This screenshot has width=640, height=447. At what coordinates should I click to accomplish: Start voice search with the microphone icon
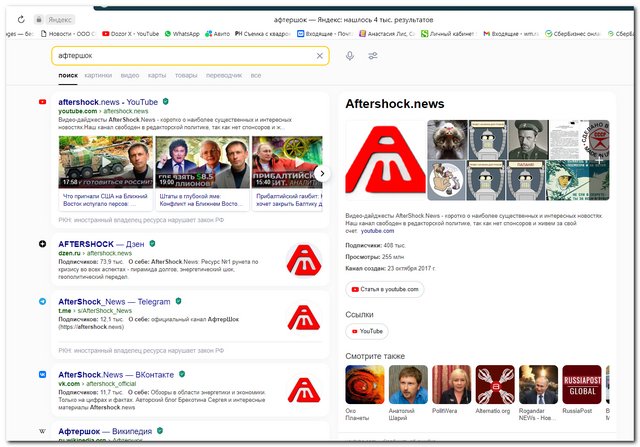pos(350,56)
